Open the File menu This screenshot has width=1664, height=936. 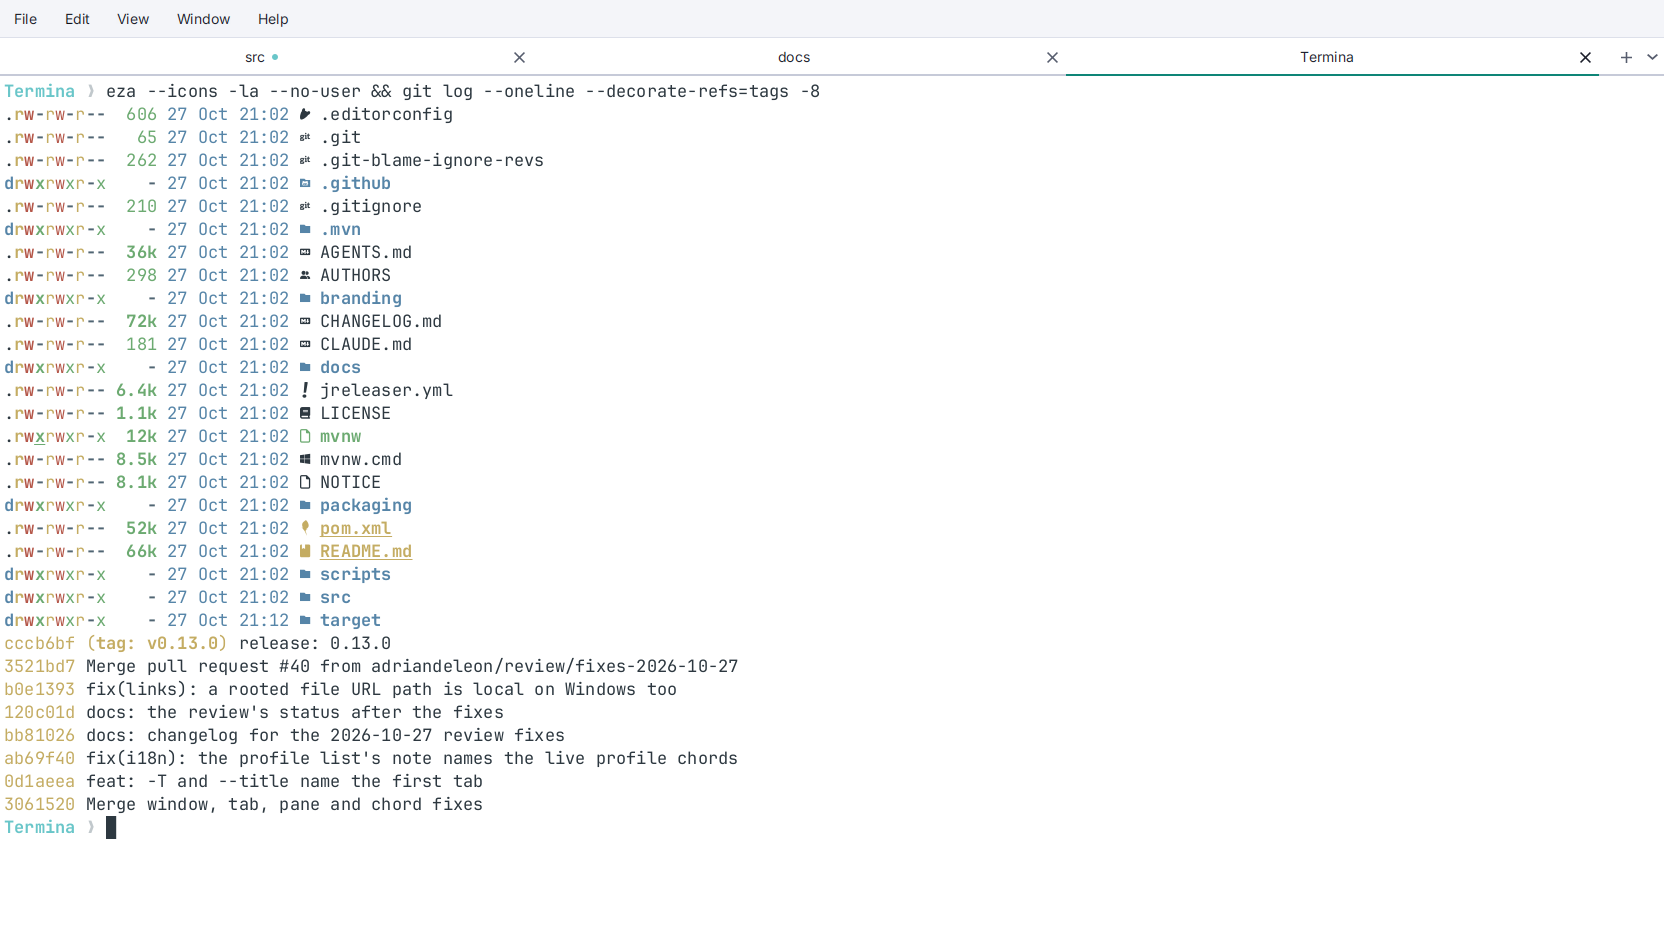25,19
